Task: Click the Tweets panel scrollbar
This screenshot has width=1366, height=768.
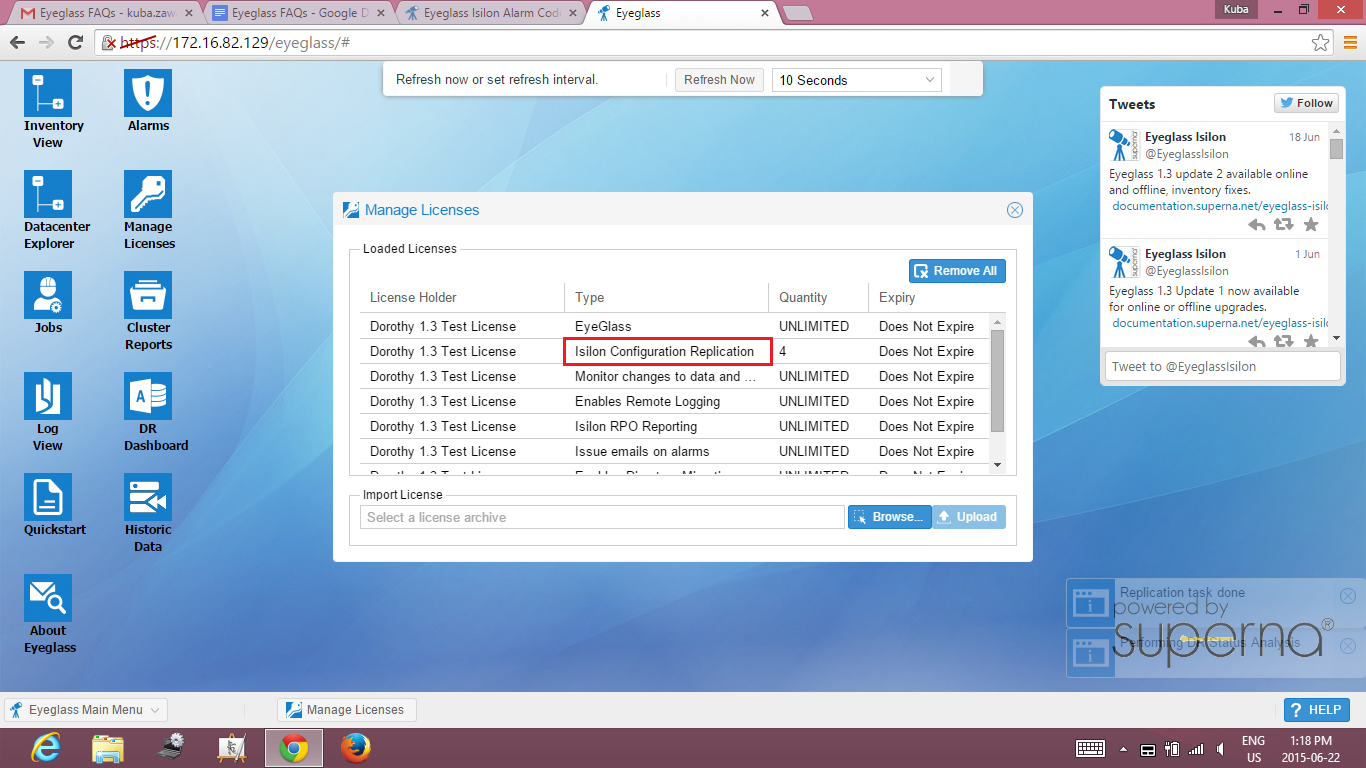Action: coord(1336,148)
